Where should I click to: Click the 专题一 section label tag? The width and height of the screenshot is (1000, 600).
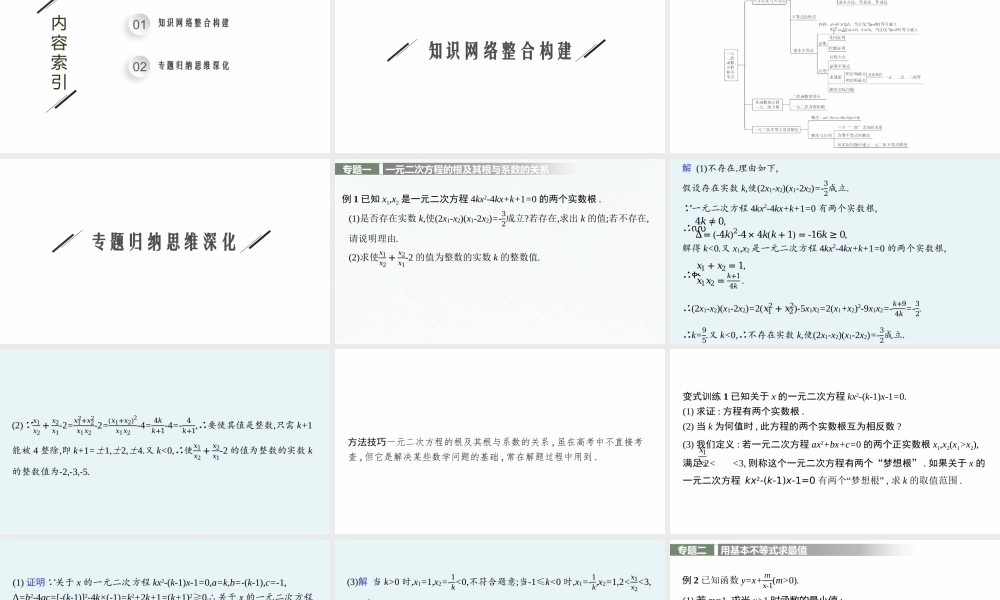coord(357,170)
